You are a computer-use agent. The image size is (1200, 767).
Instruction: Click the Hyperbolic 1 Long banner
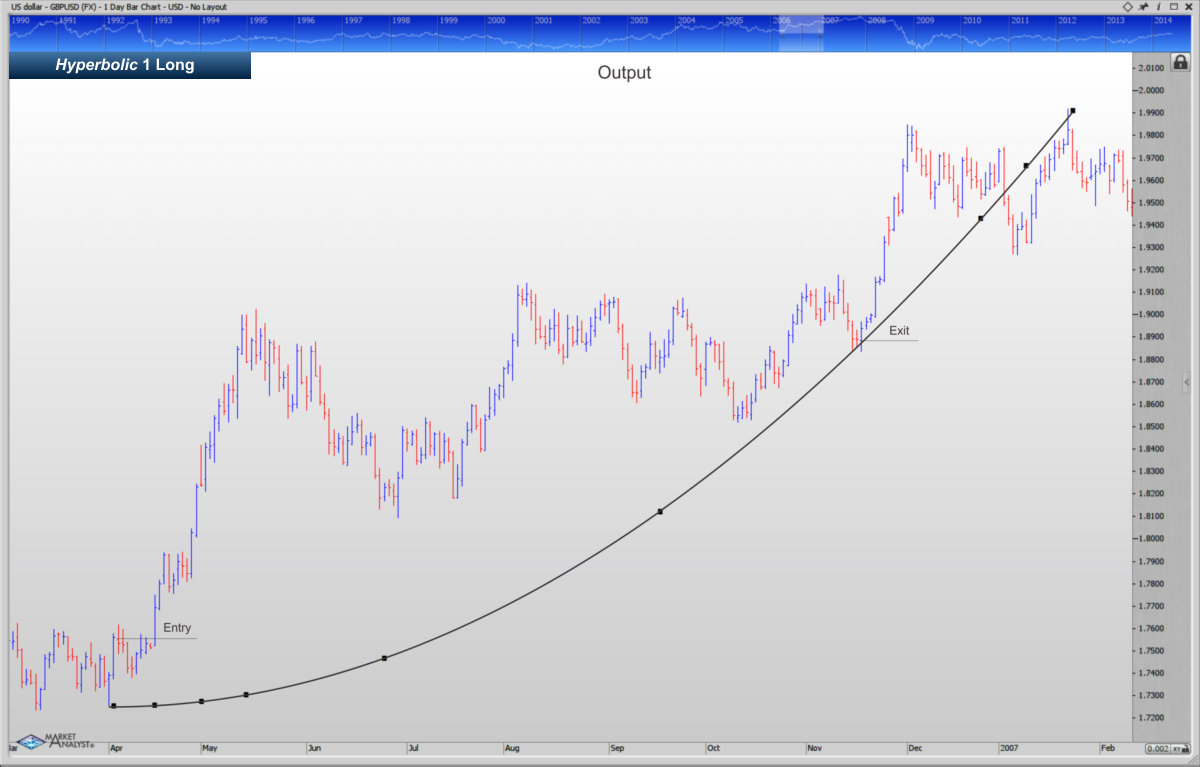pos(130,66)
